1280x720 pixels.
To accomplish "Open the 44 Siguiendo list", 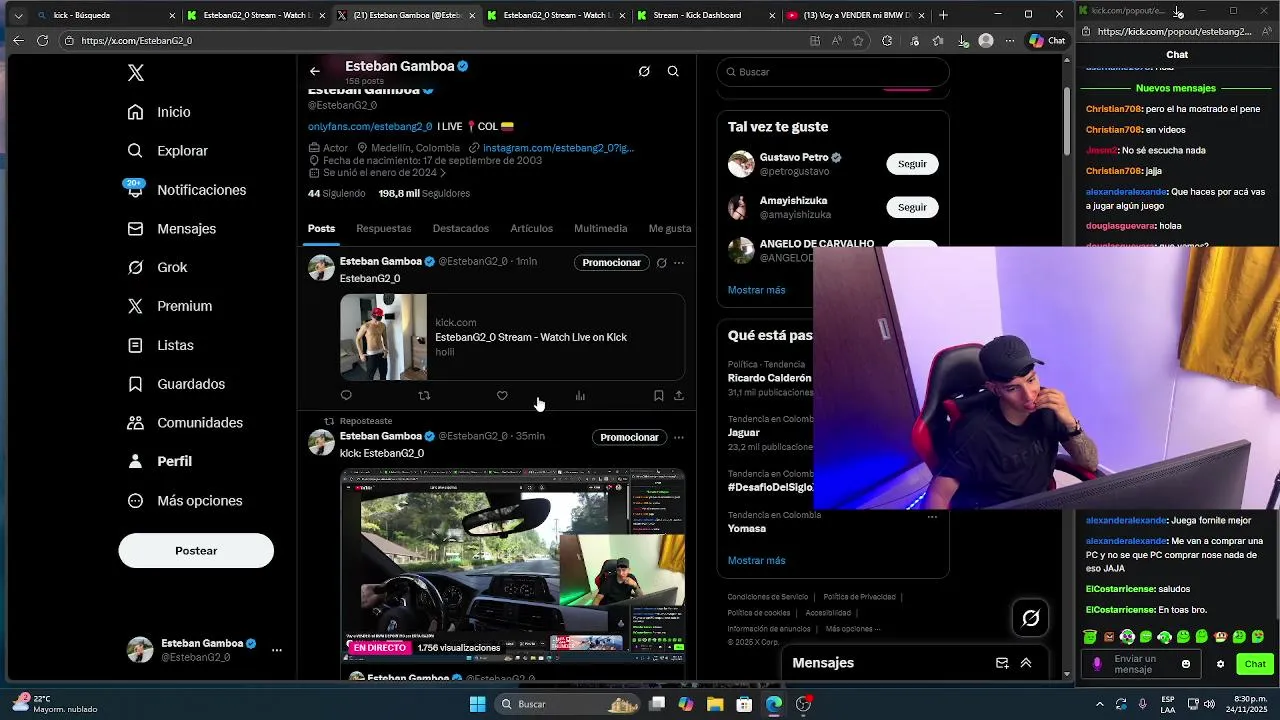I will [x=337, y=193].
